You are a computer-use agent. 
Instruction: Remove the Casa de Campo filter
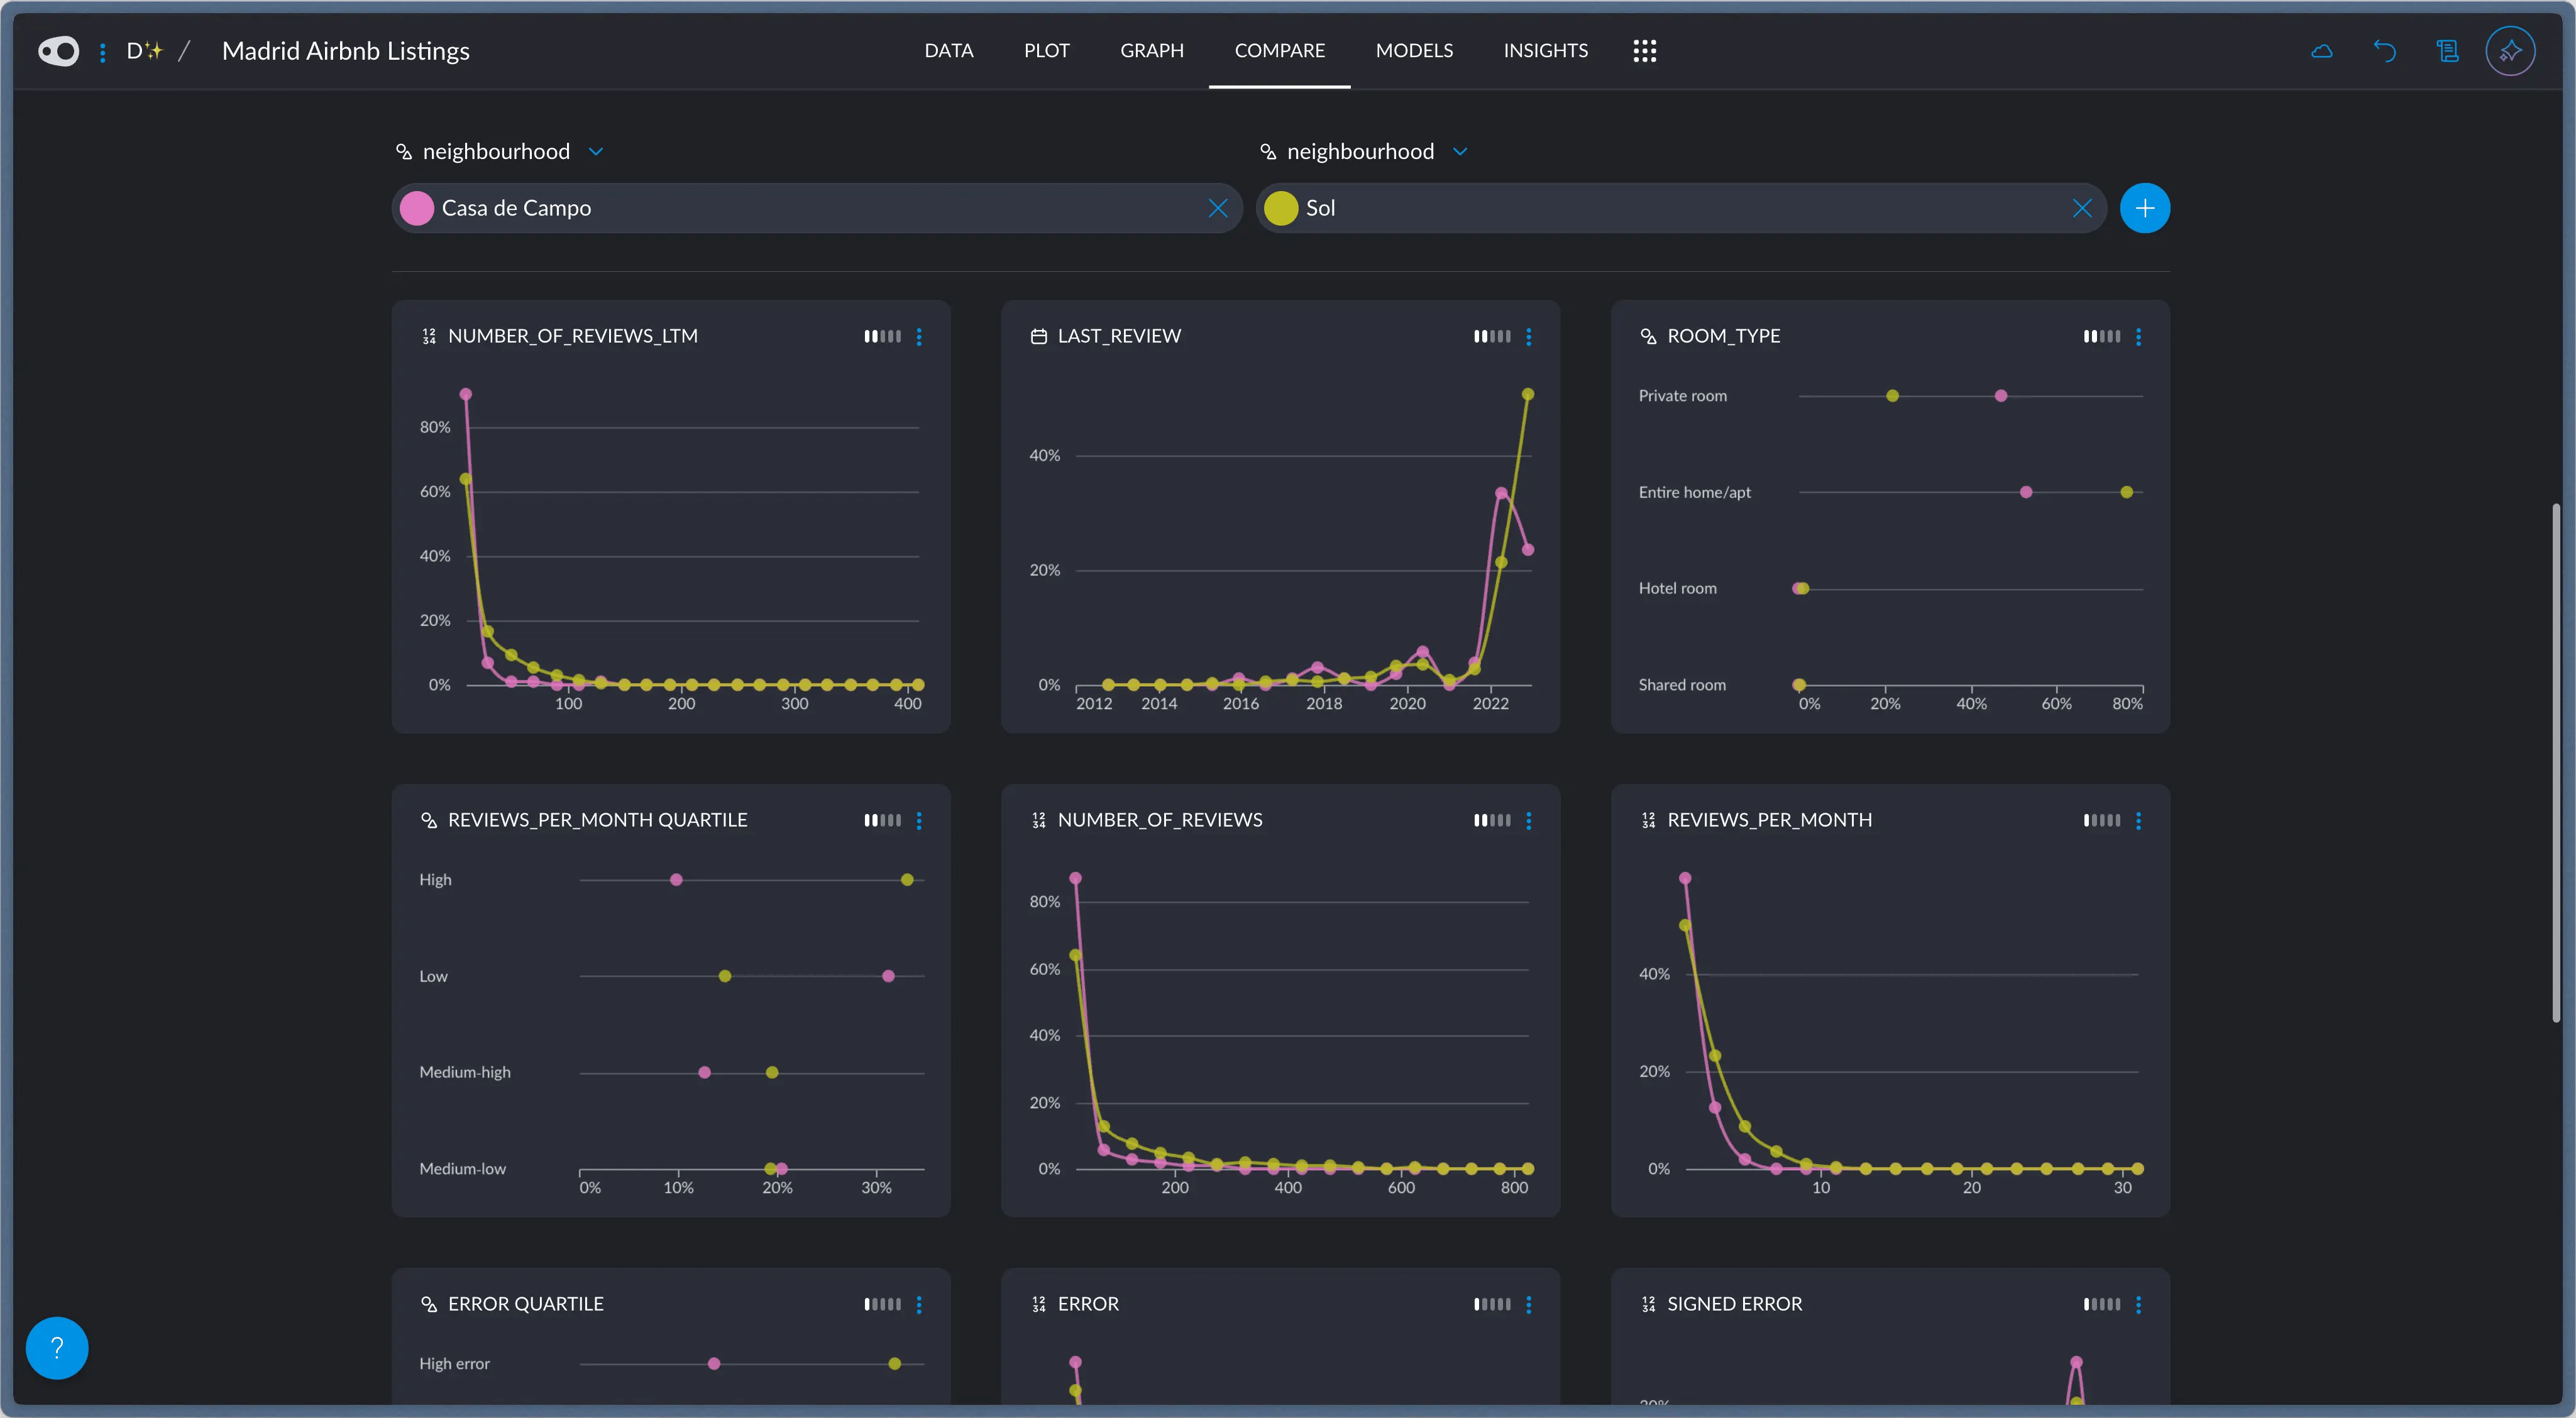(1218, 208)
